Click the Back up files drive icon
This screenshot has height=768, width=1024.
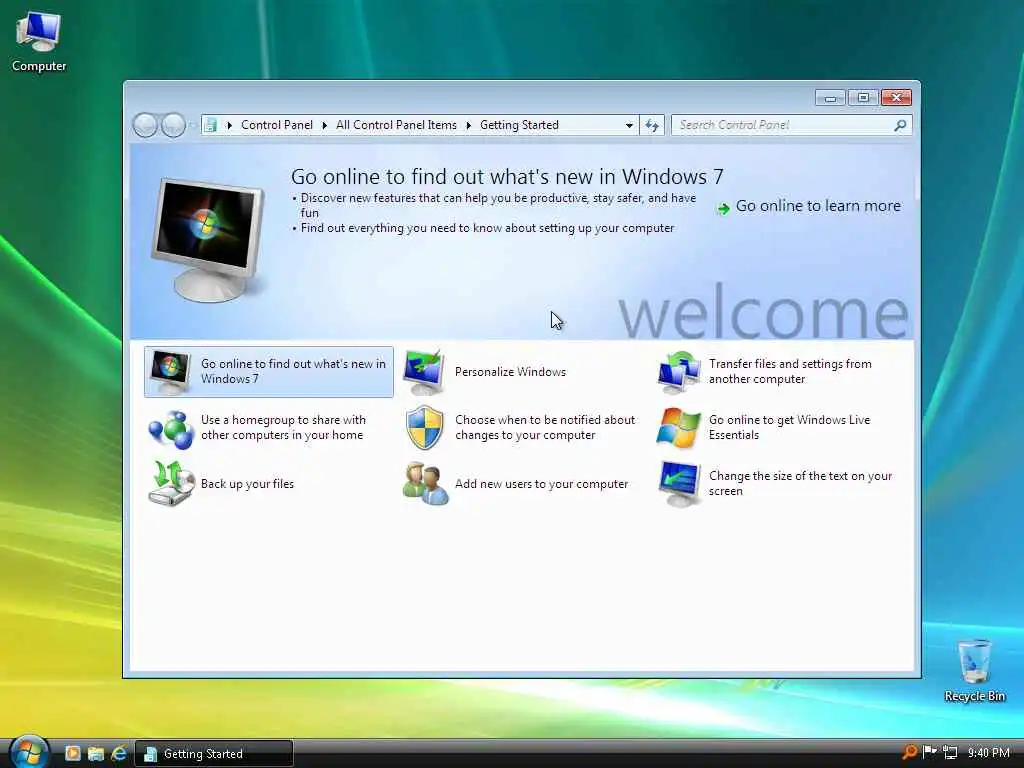tap(171, 484)
